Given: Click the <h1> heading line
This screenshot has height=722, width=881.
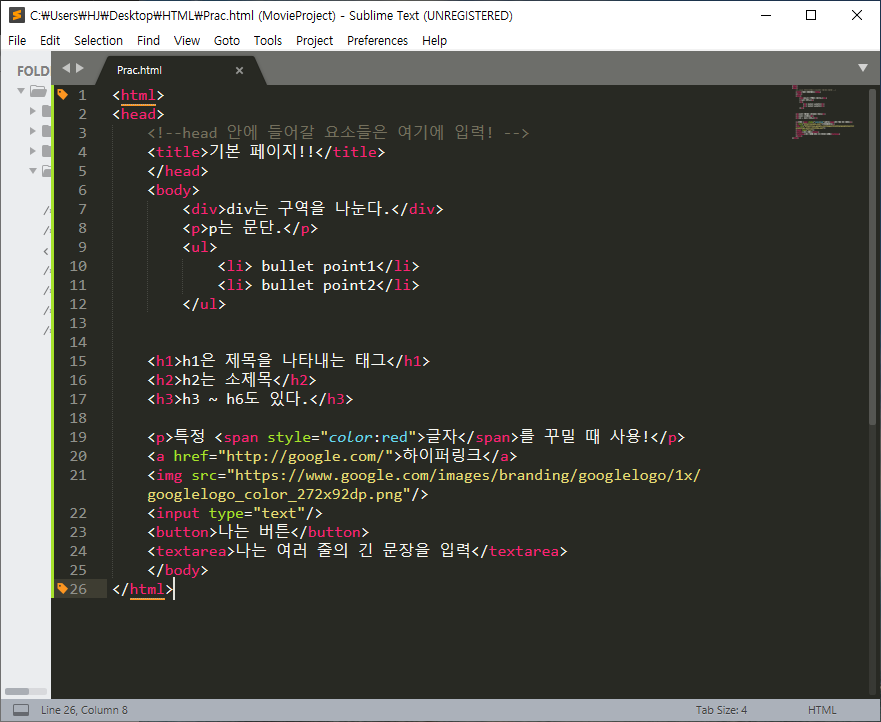Looking at the screenshot, I should coord(289,361).
